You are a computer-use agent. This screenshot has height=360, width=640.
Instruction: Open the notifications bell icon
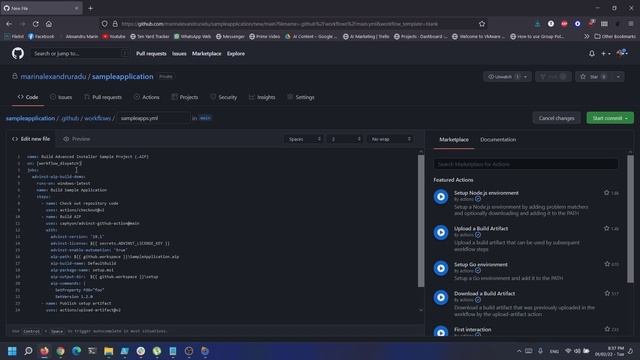[591, 53]
